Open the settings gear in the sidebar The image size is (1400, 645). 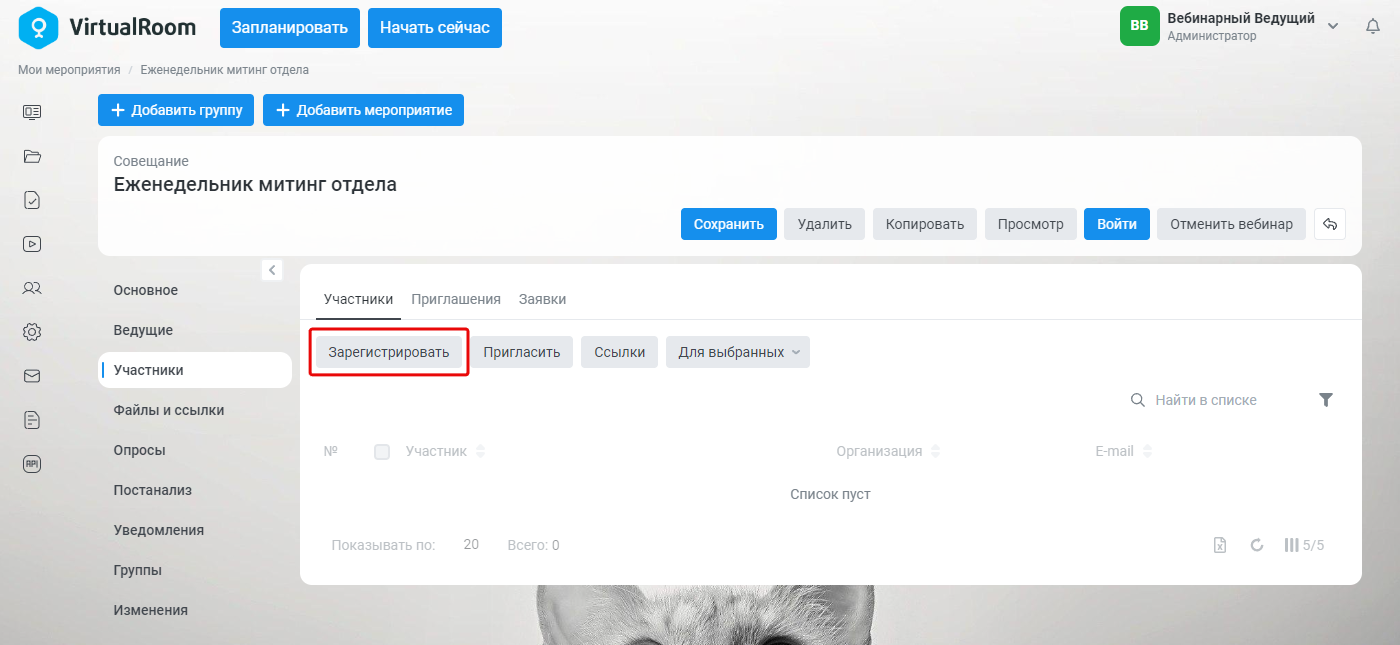(x=32, y=332)
